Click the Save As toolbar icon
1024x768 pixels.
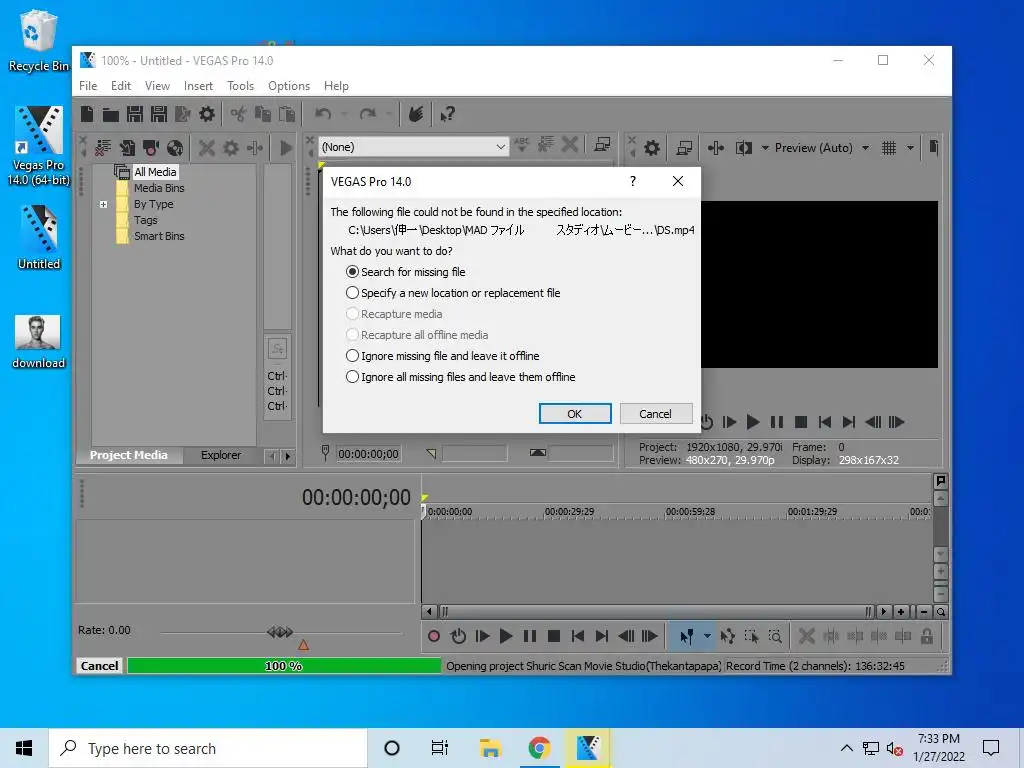click(x=159, y=114)
